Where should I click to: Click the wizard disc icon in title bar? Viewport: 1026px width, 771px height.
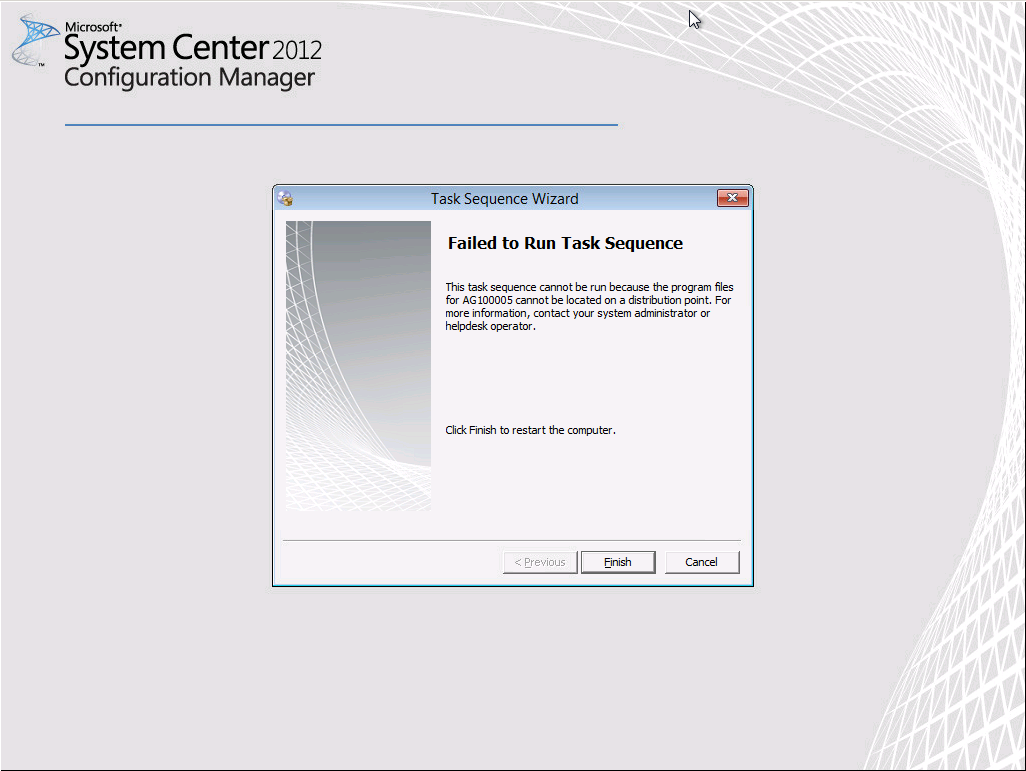click(286, 198)
